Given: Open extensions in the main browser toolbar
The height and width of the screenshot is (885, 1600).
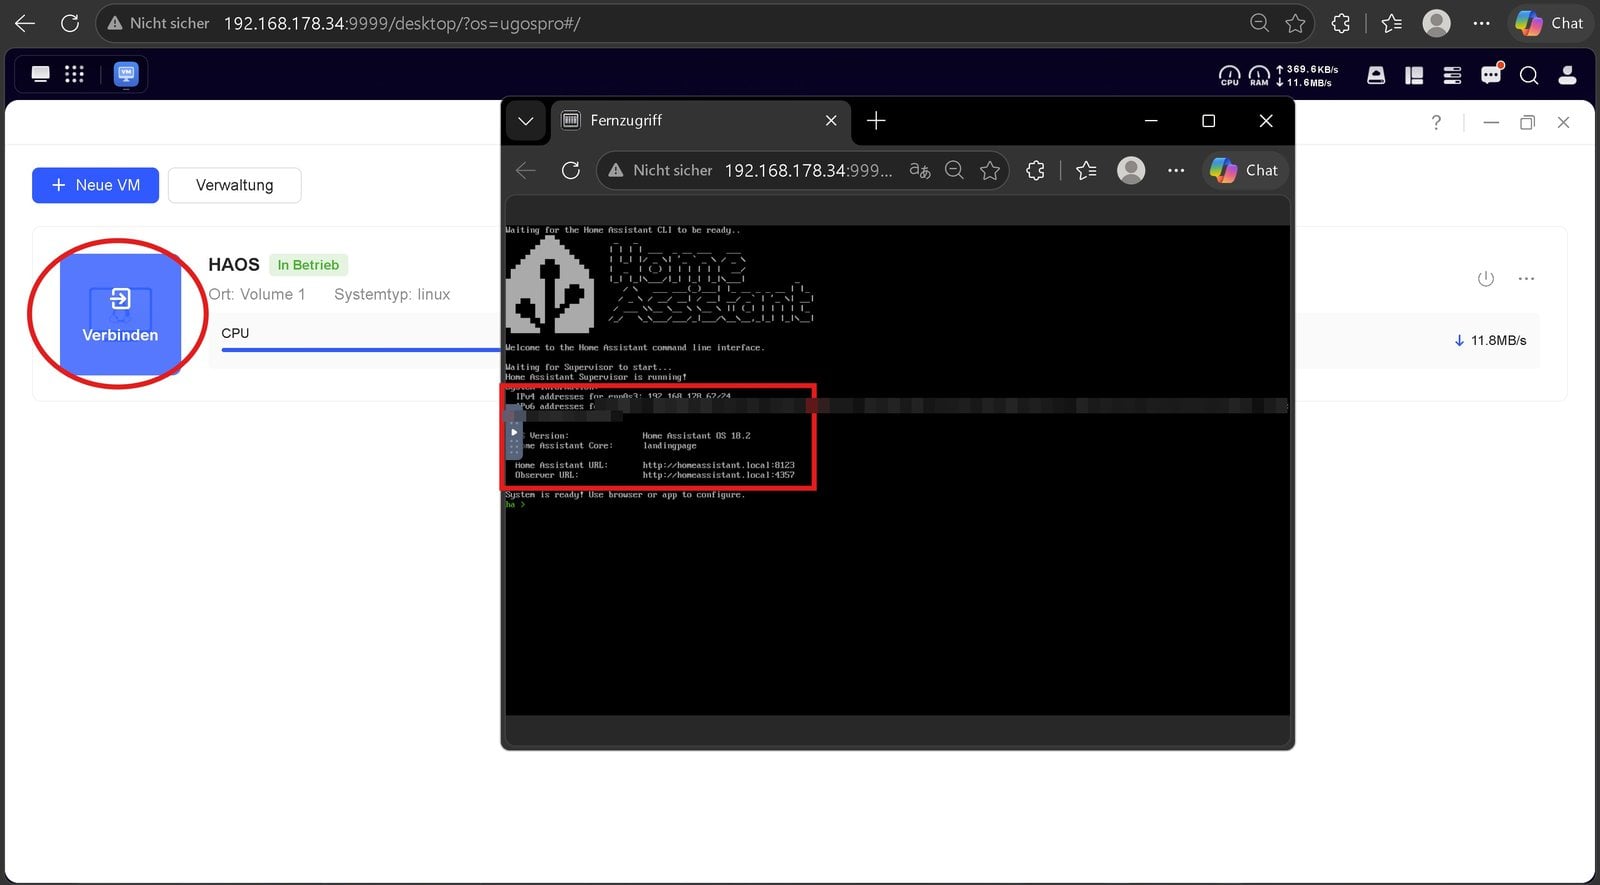Looking at the screenshot, I should pyautogui.click(x=1341, y=23).
